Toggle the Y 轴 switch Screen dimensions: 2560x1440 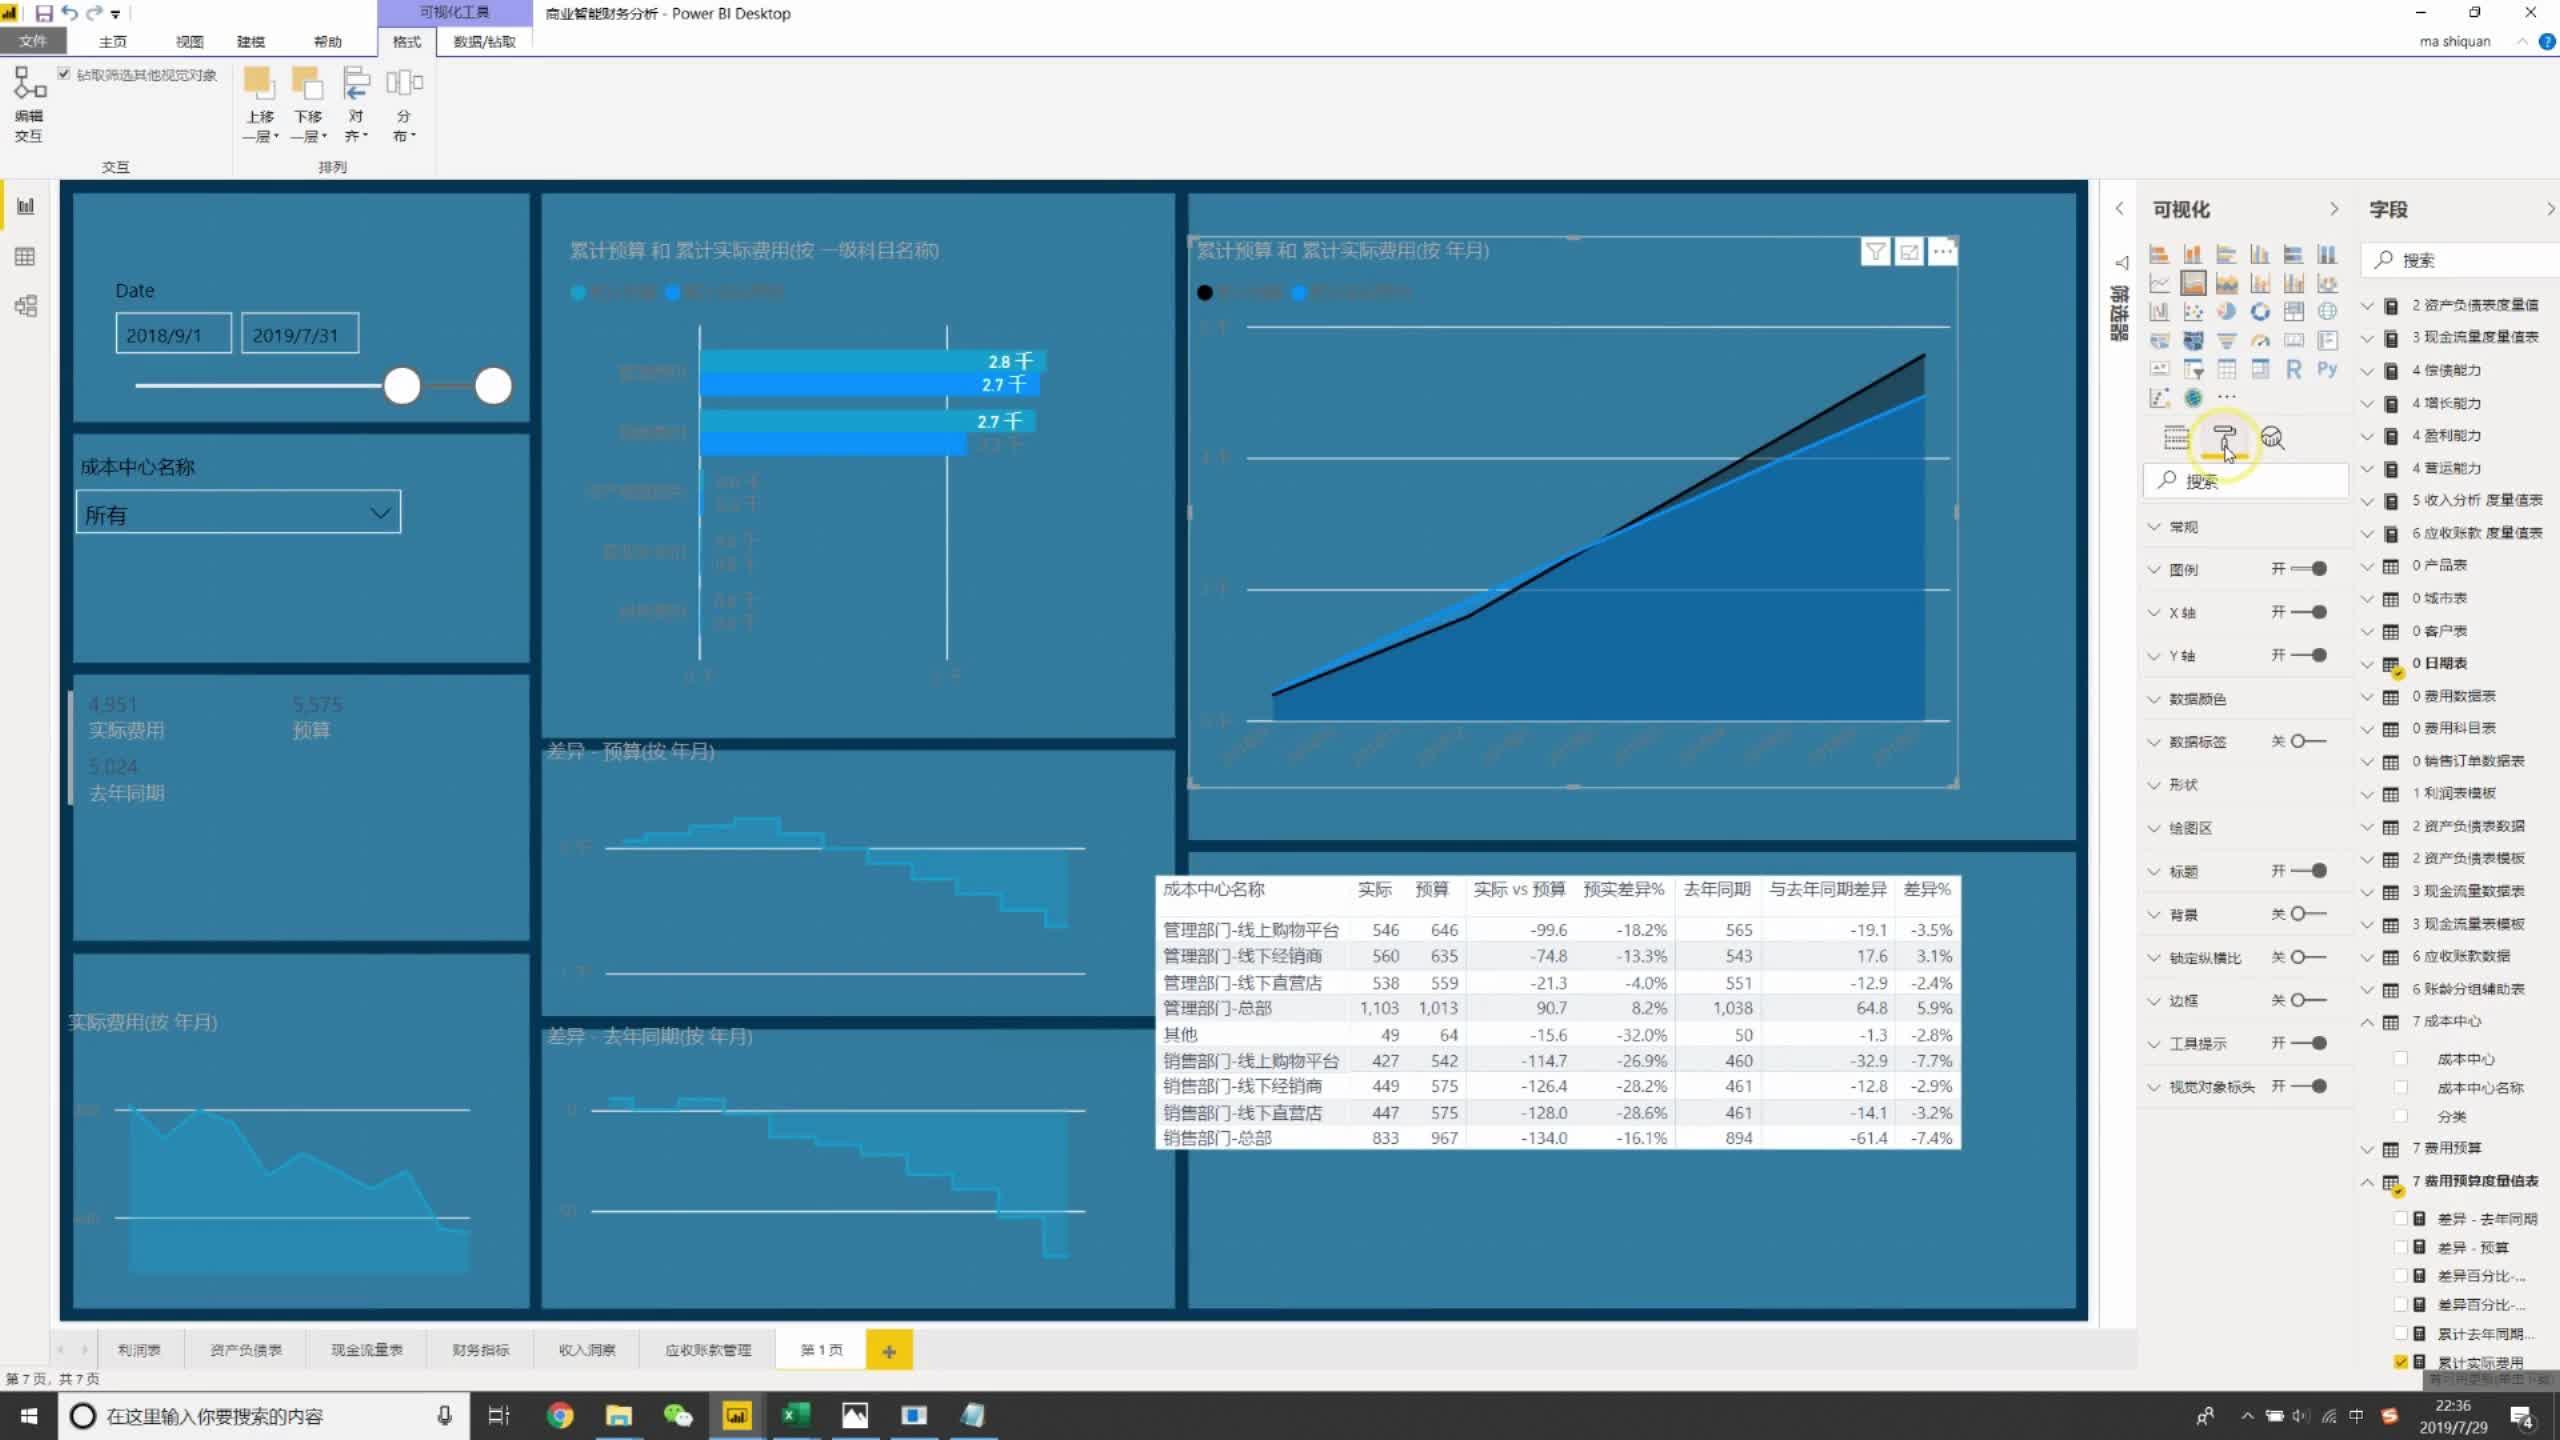pyautogui.click(x=2308, y=655)
